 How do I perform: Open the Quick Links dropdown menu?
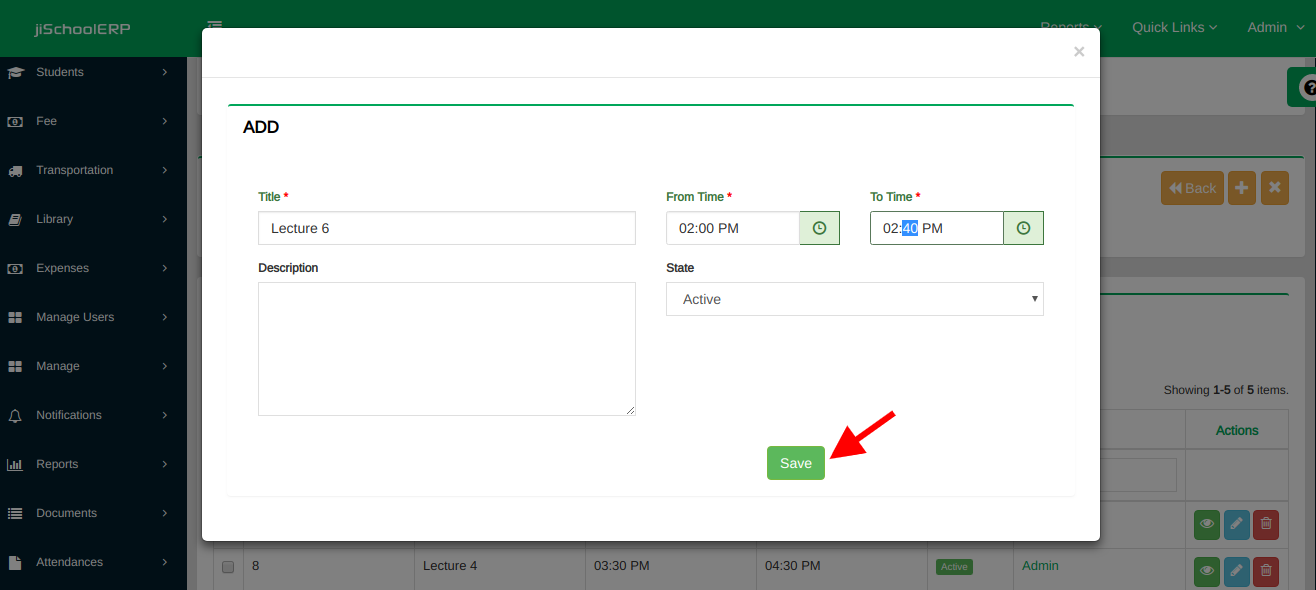(1174, 27)
